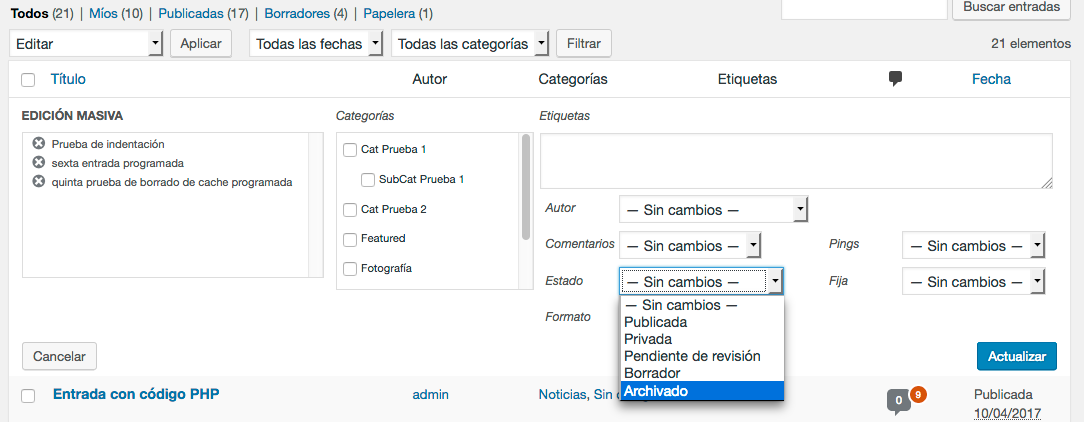Image resolution: width=1084 pixels, height=422 pixels.
Task: Expand the Pings dropdown
Action: [x=972, y=246]
